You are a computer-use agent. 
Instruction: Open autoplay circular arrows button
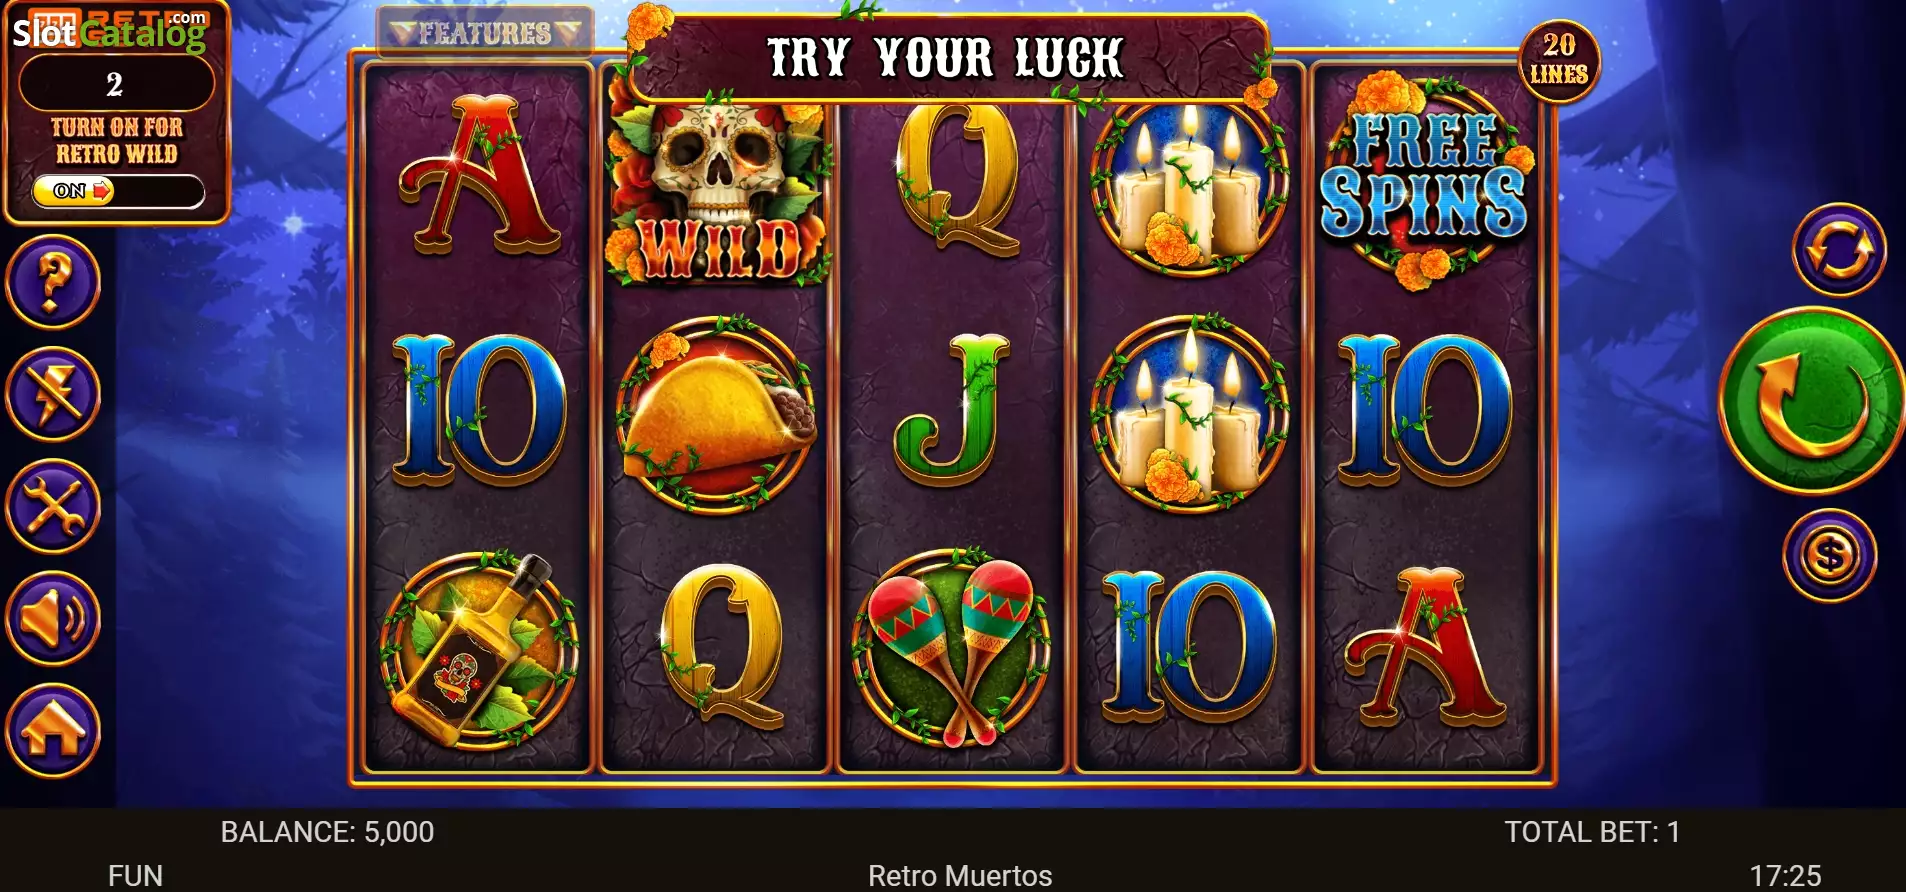(x=1839, y=250)
